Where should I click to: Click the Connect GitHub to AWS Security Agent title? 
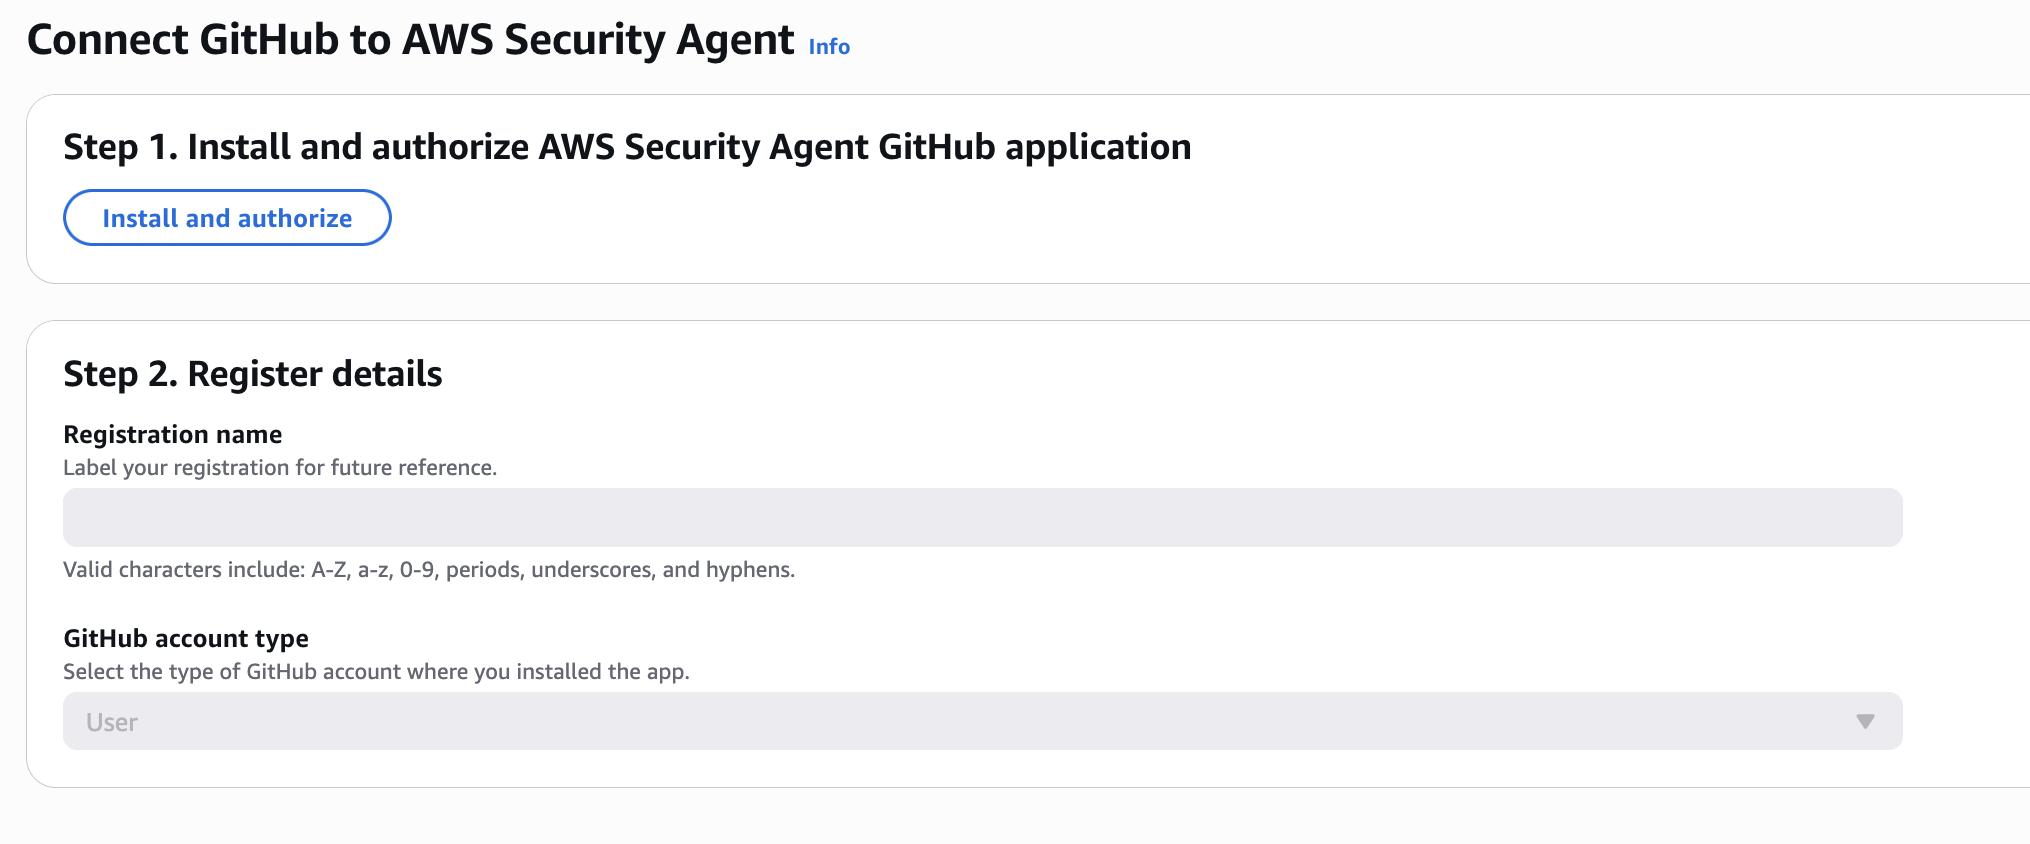410,40
